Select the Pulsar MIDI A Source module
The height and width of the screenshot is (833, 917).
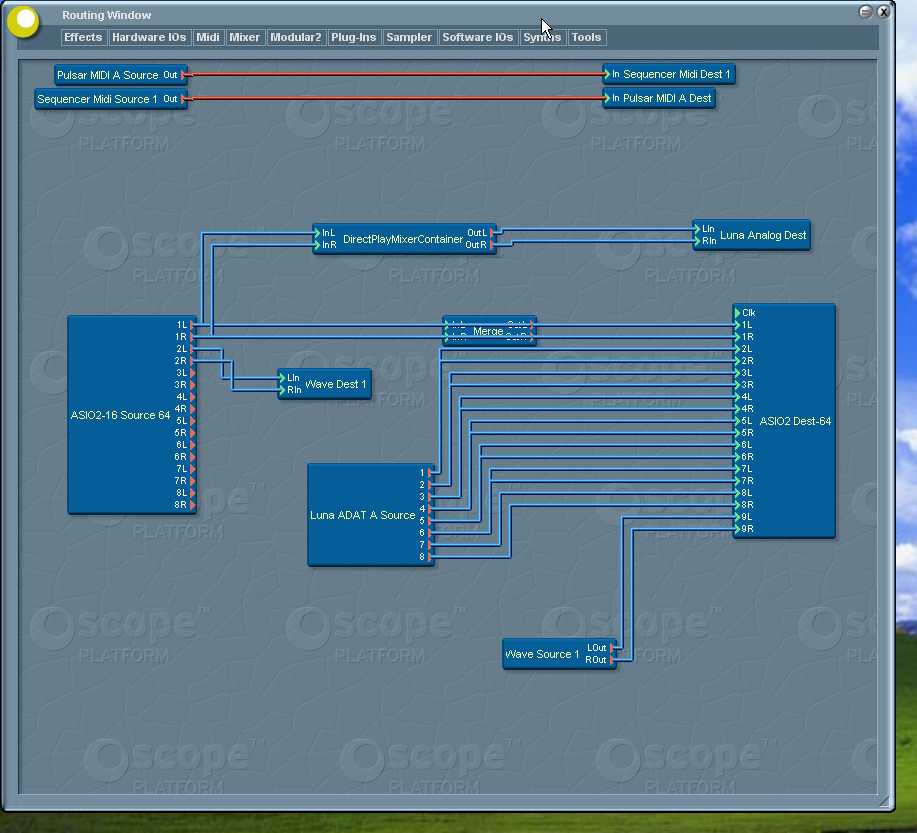point(121,75)
